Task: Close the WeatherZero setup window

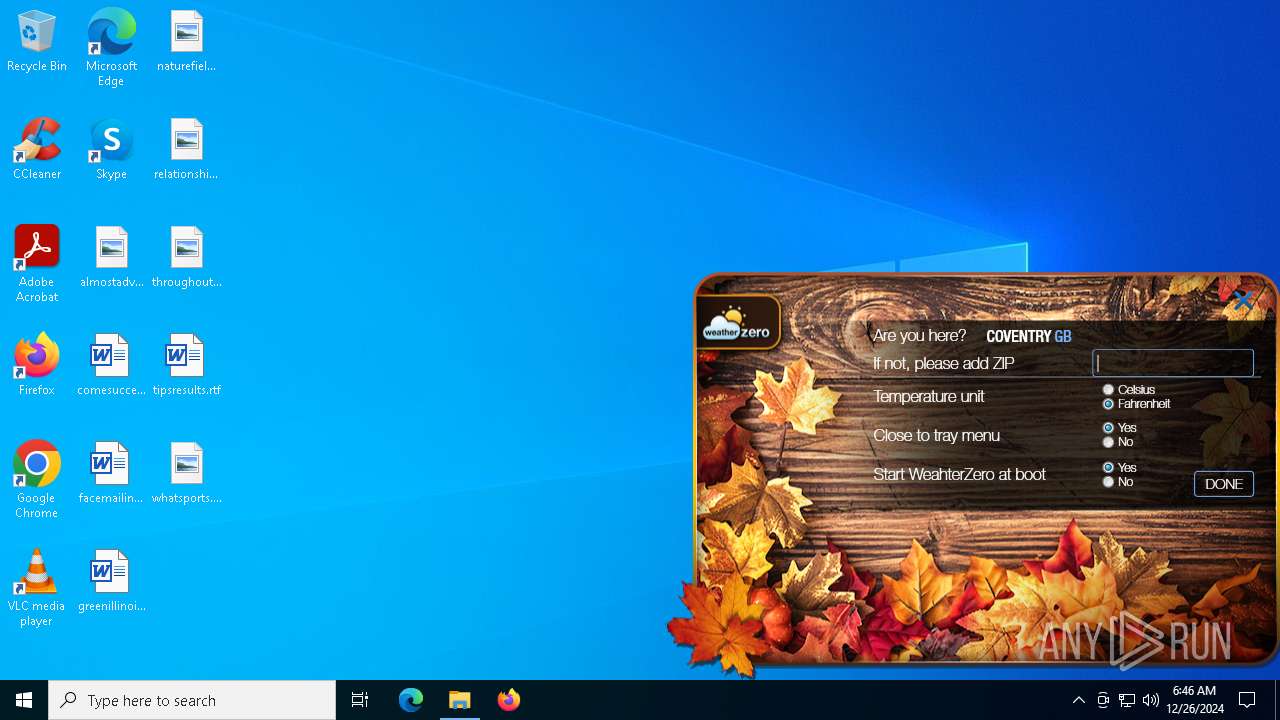Action: click(x=1243, y=299)
